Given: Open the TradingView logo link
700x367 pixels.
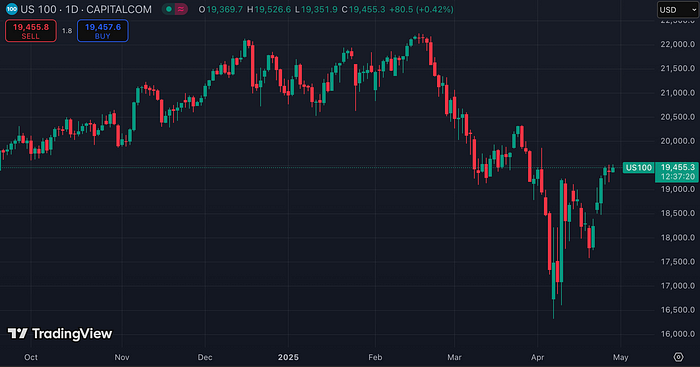Looking at the screenshot, I should click(x=60, y=334).
